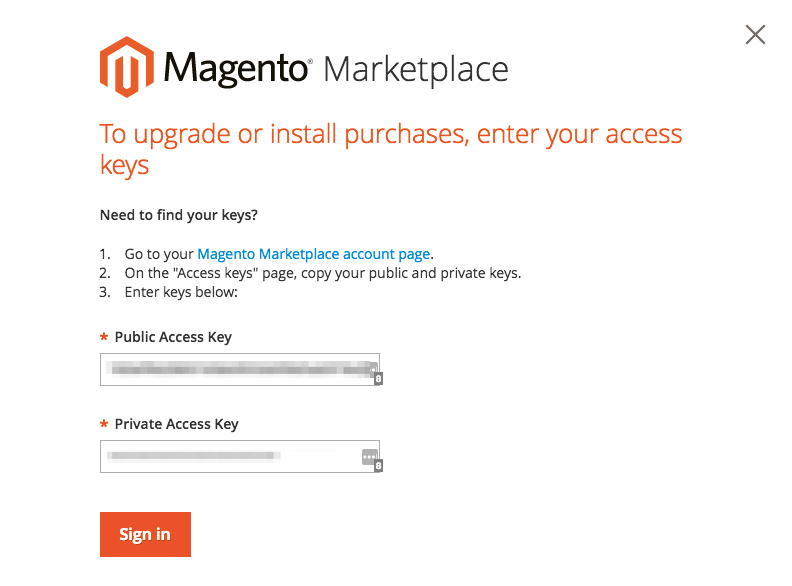792x586 pixels.
Task: Click the red asterisk beside Private Access Key
Action: tap(104, 423)
